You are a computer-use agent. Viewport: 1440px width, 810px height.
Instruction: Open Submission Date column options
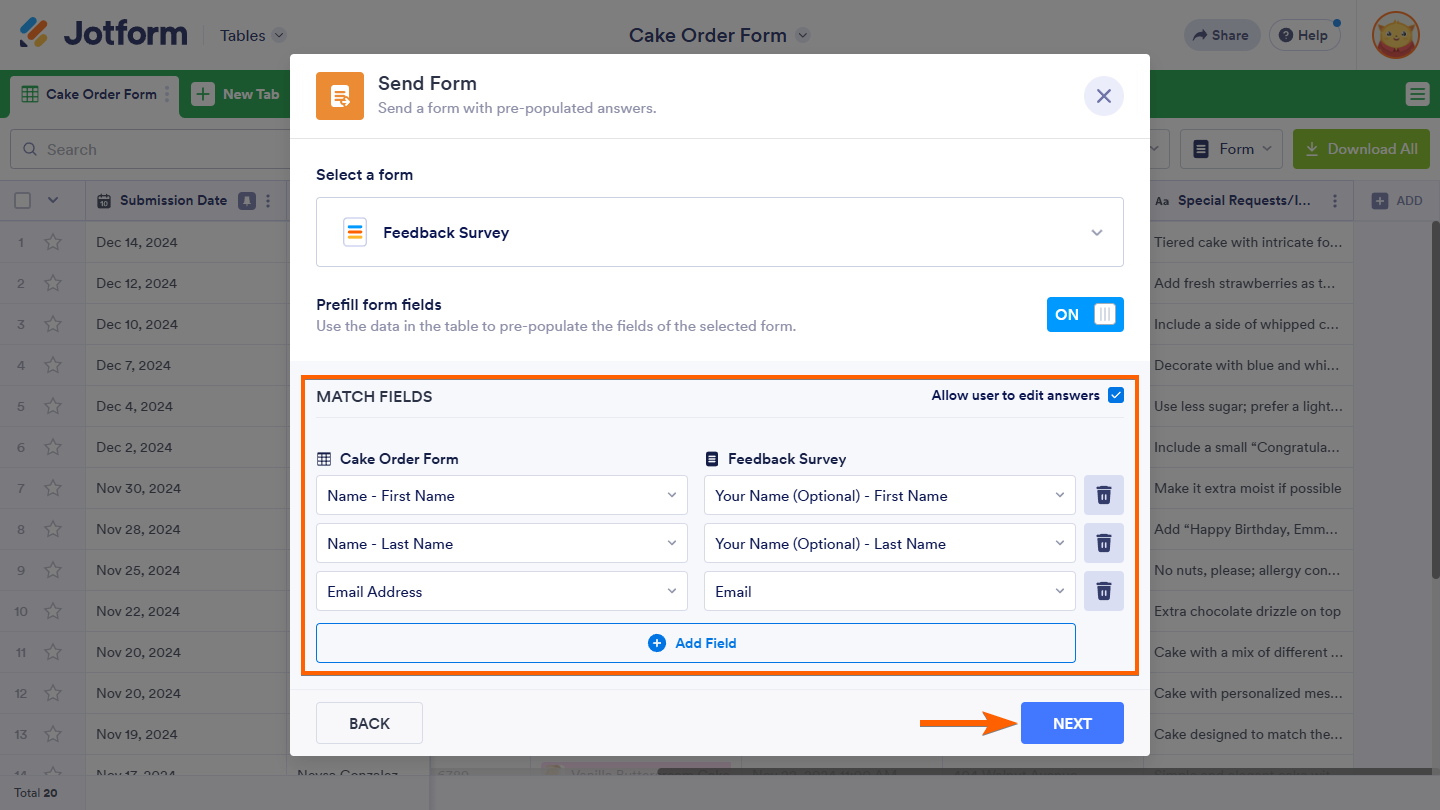point(267,201)
